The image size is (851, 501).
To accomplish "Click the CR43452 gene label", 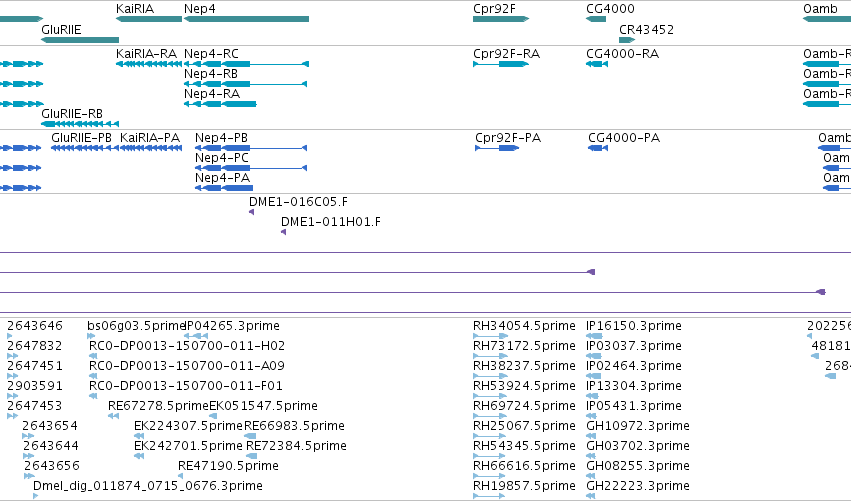I will tap(646, 29).
